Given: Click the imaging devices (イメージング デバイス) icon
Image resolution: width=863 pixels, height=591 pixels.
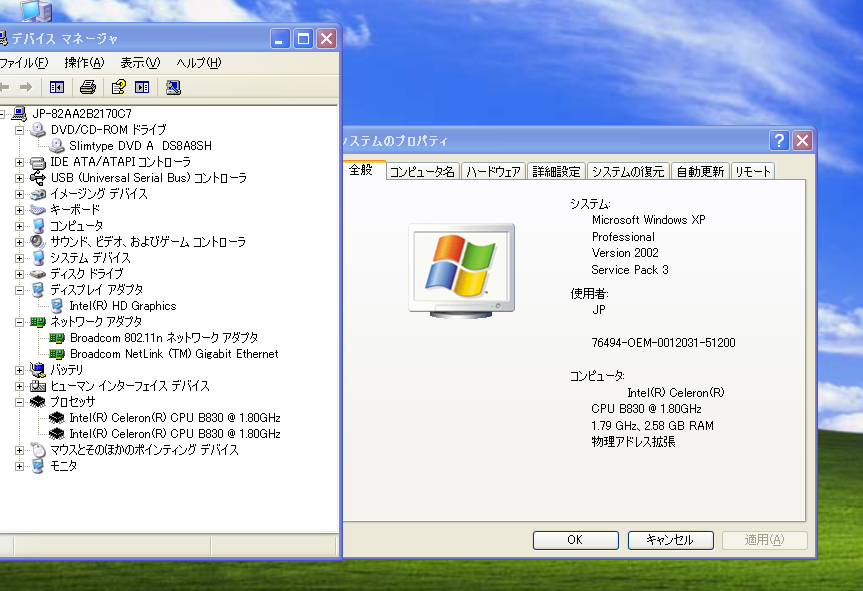Looking at the screenshot, I should 37,194.
